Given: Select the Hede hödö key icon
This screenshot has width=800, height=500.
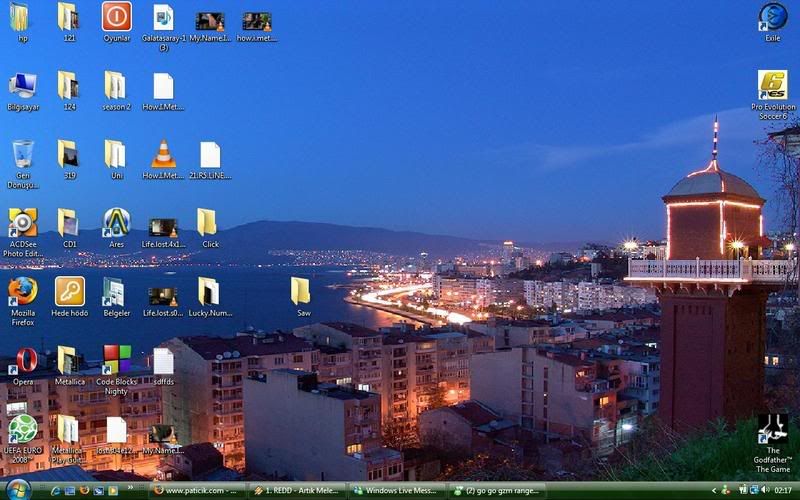Looking at the screenshot, I should tap(69, 291).
